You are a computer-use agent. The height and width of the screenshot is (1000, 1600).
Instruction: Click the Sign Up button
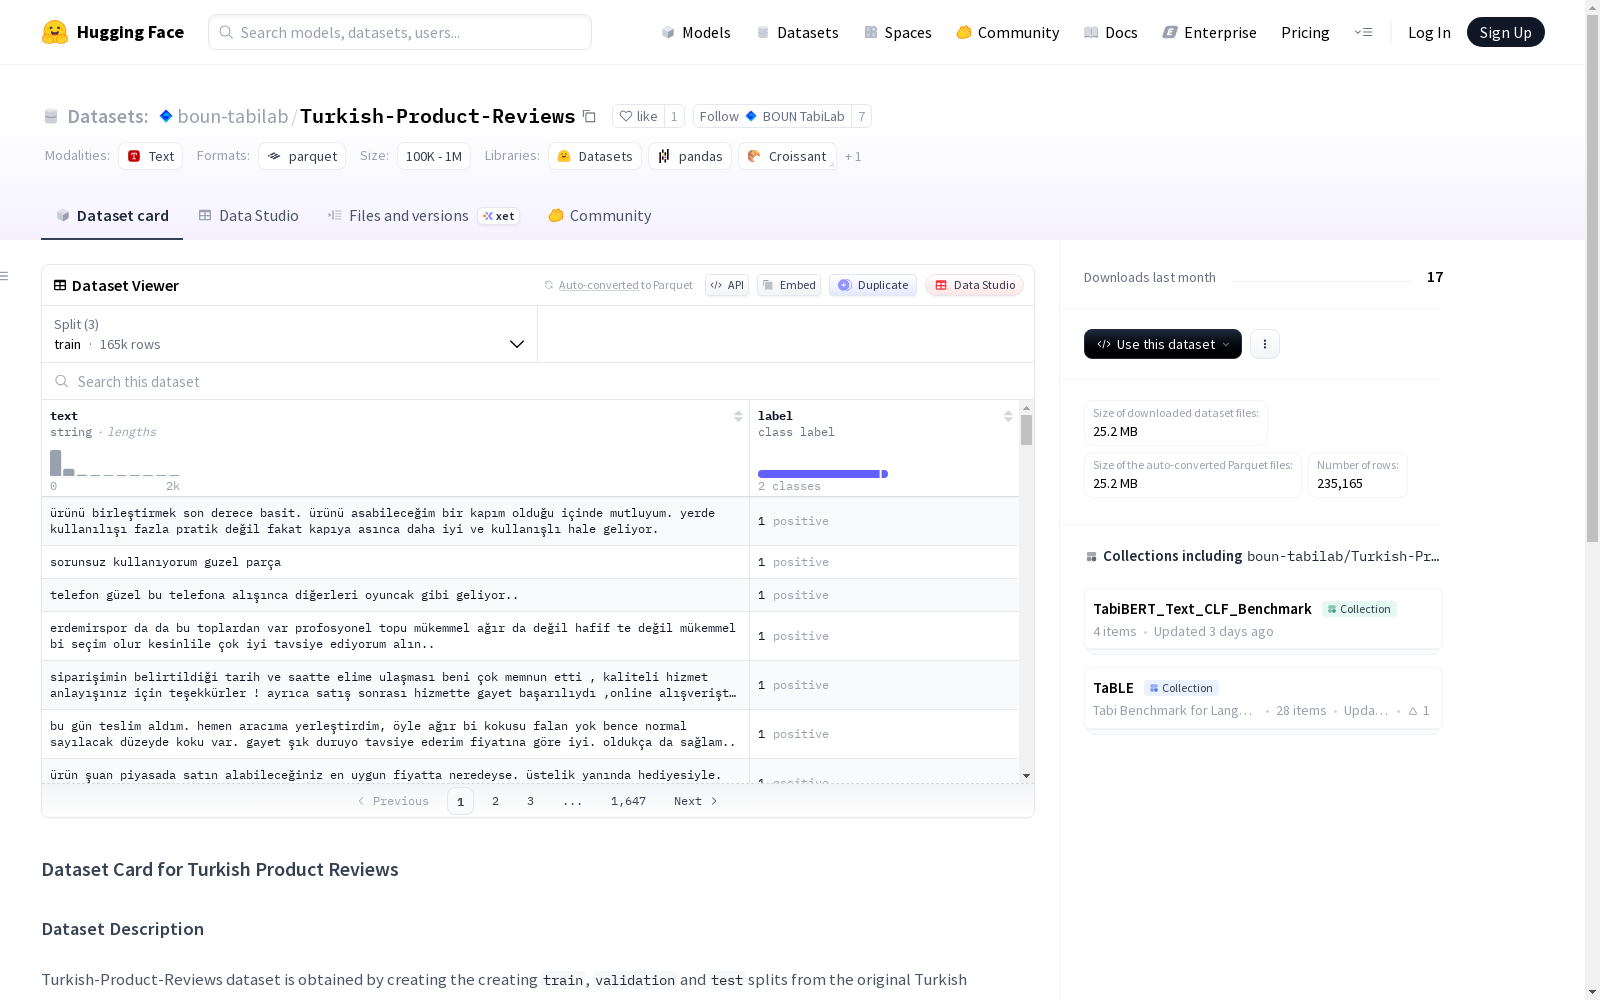1505,32
